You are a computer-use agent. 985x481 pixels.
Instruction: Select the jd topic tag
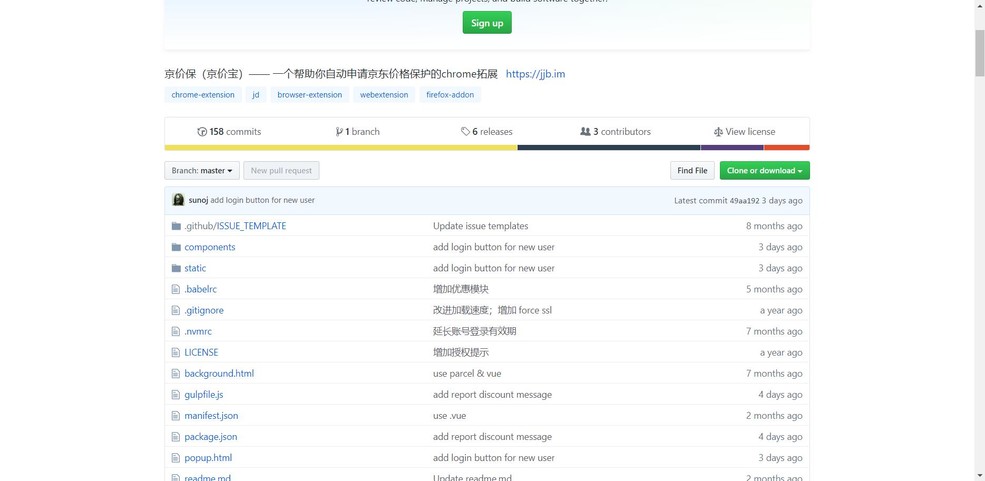(x=256, y=95)
